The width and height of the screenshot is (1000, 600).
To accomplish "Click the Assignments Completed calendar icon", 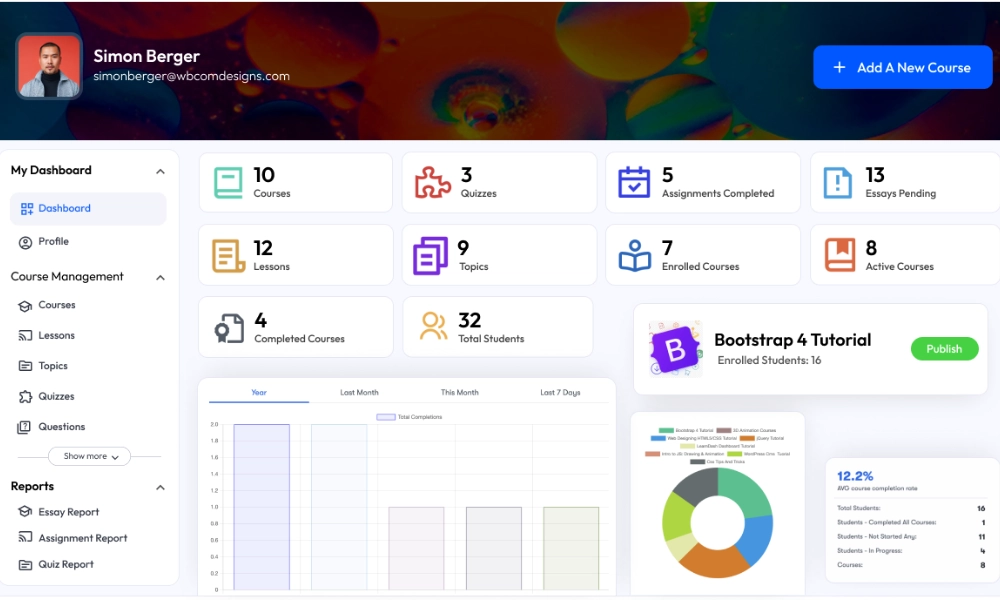I will [x=634, y=182].
